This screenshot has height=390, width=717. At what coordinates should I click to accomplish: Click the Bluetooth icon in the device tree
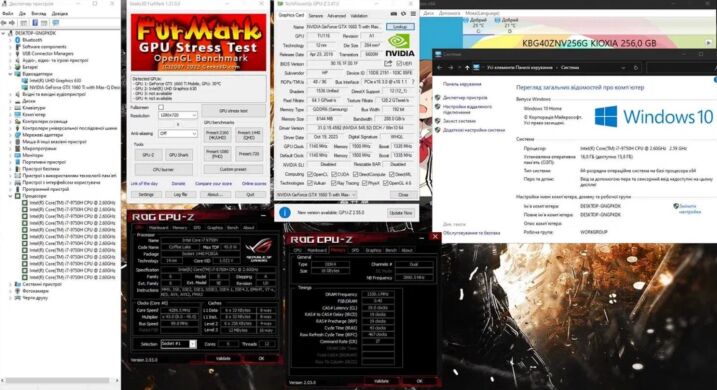(18, 40)
